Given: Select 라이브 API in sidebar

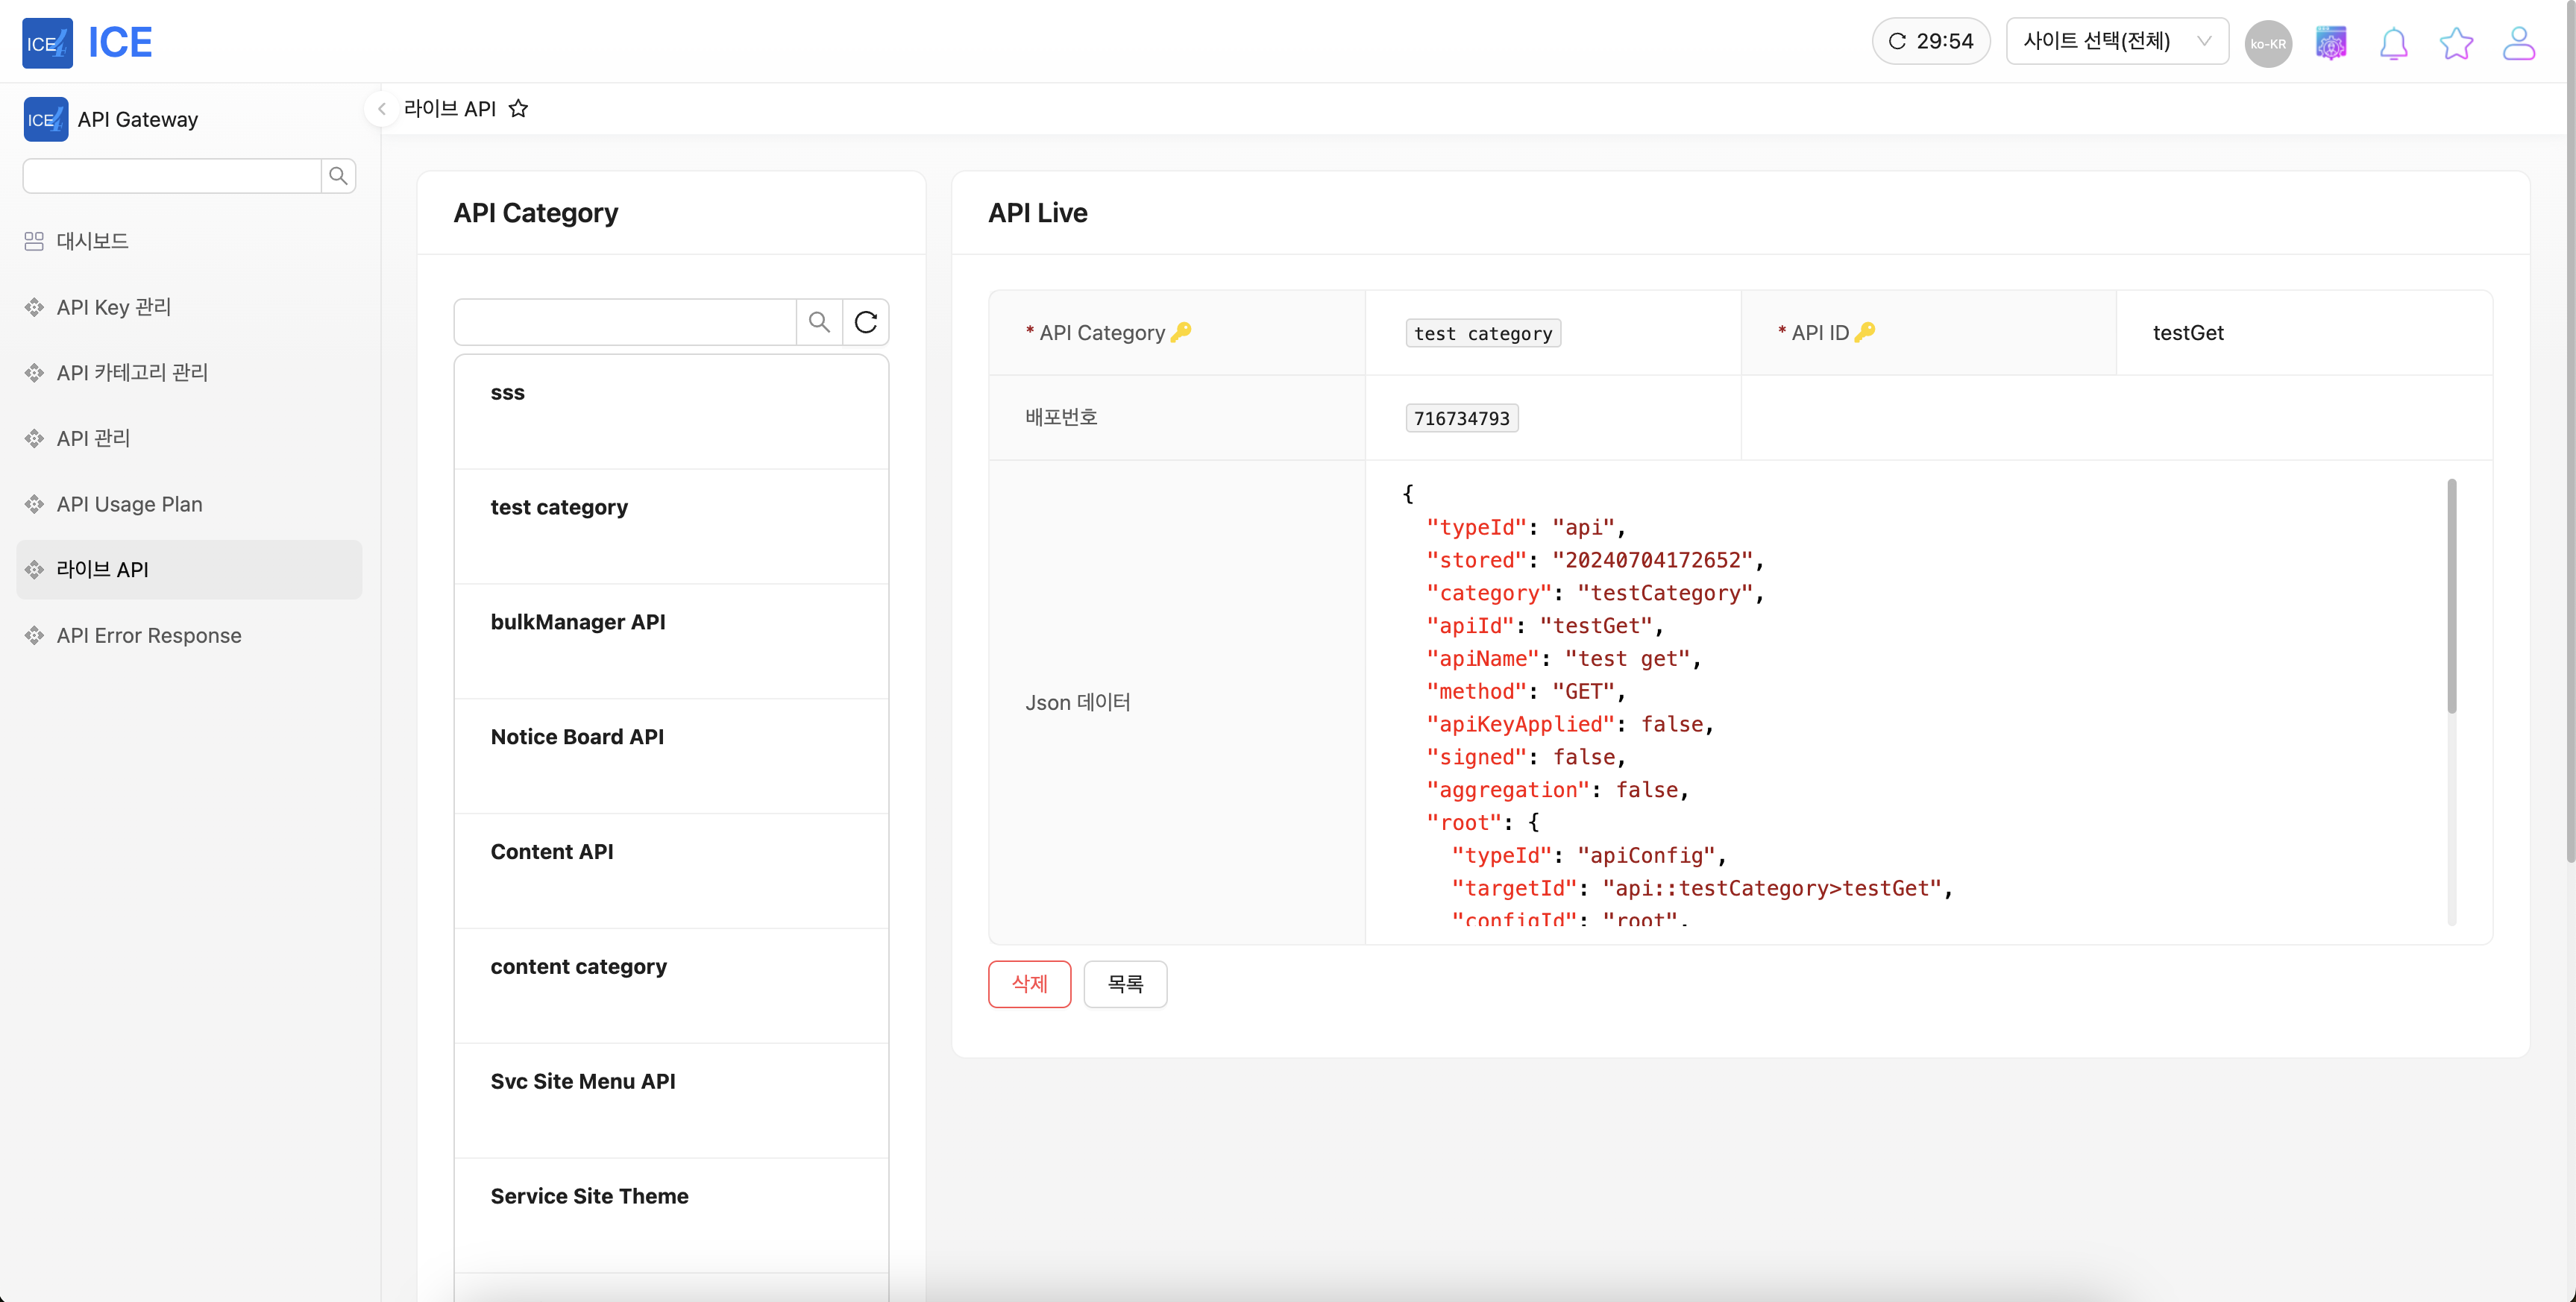Looking at the screenshot, I should [189, 570].
